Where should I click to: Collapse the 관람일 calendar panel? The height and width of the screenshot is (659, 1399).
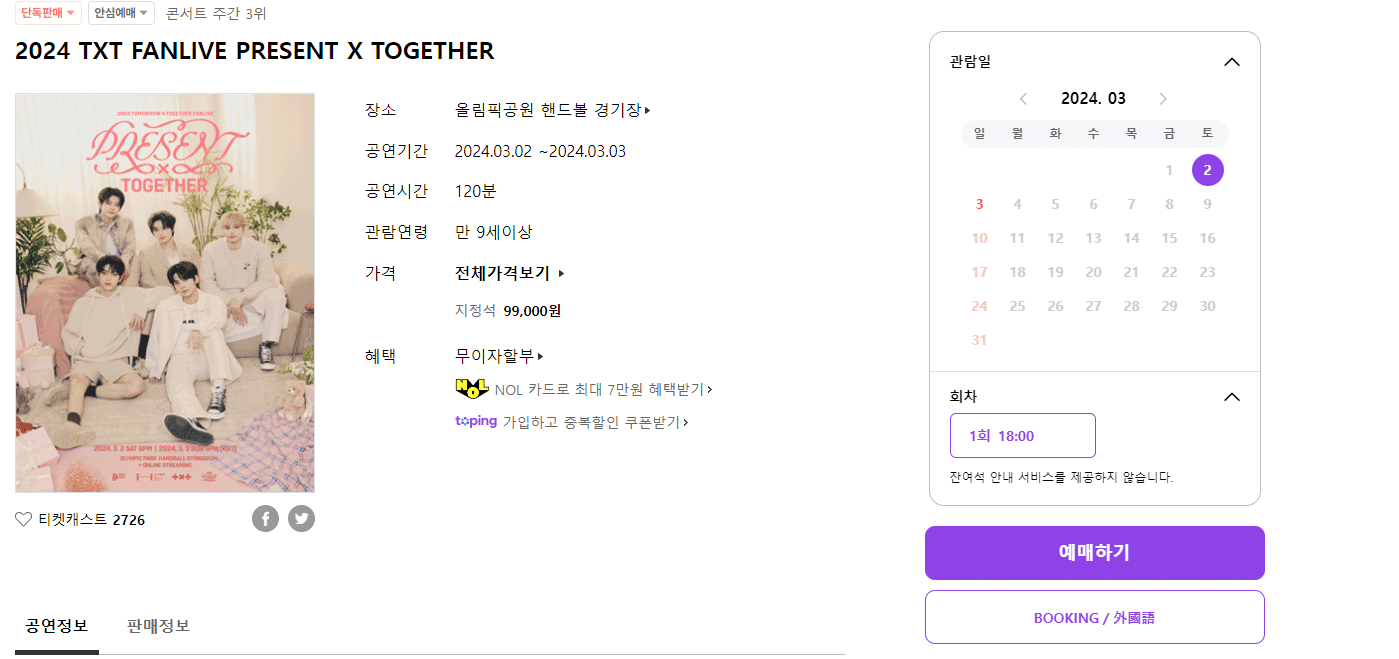pyautogui.click(x=1231, y=61)
